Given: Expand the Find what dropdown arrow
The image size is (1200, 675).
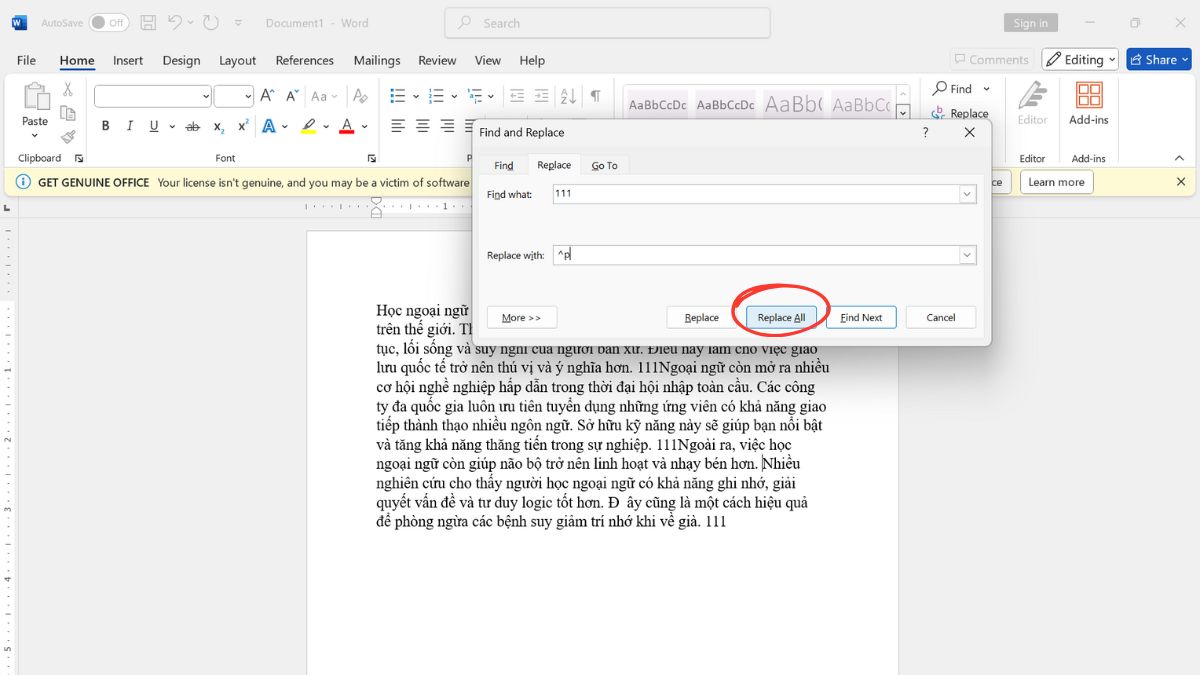Looking at the screenshot, I should pos(967,194).
